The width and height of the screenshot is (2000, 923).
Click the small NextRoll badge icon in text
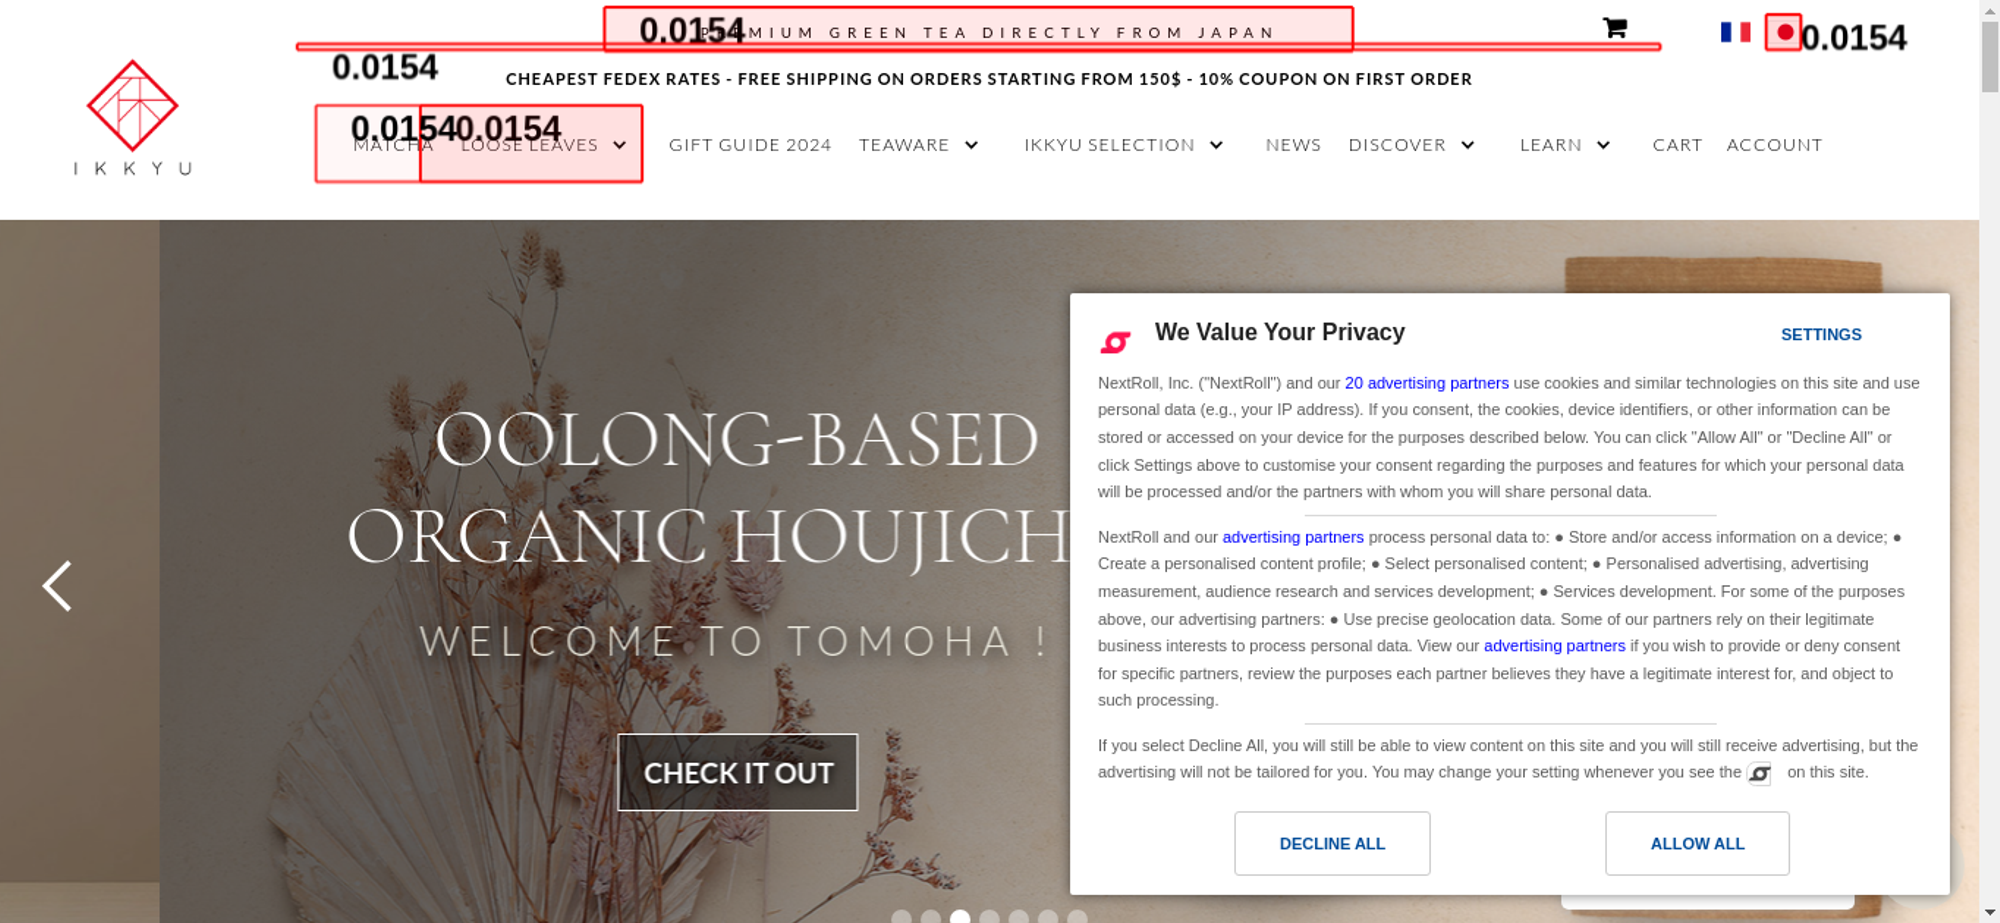1759,773
